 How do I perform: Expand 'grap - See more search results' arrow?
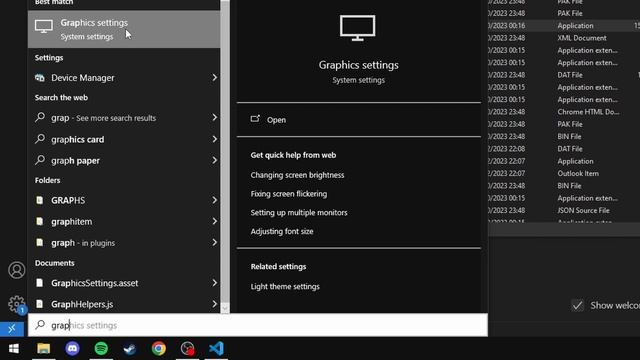[x=214, y=118]
